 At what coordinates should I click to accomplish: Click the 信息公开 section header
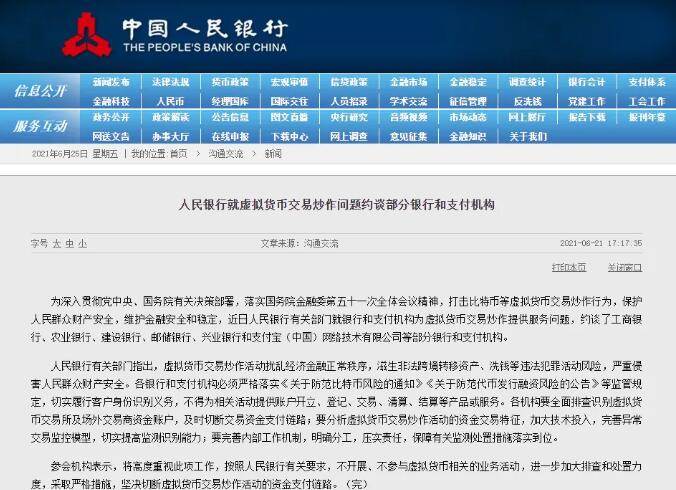pyautogui.click(x=41, y=91)
